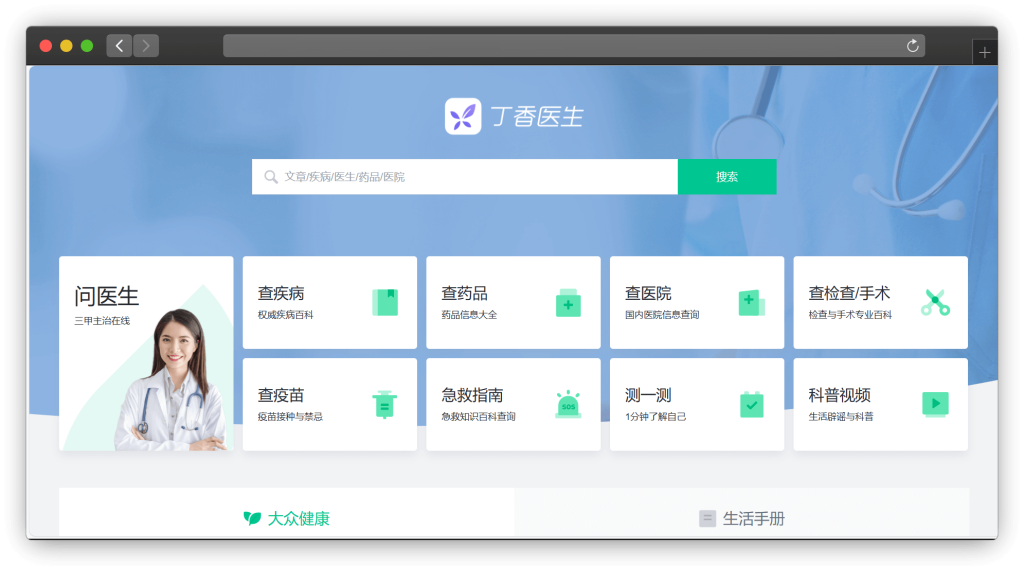Click the doctor photo in 问医生 card
This screenshot has width=1024, height=566.
tap(173, 380)
